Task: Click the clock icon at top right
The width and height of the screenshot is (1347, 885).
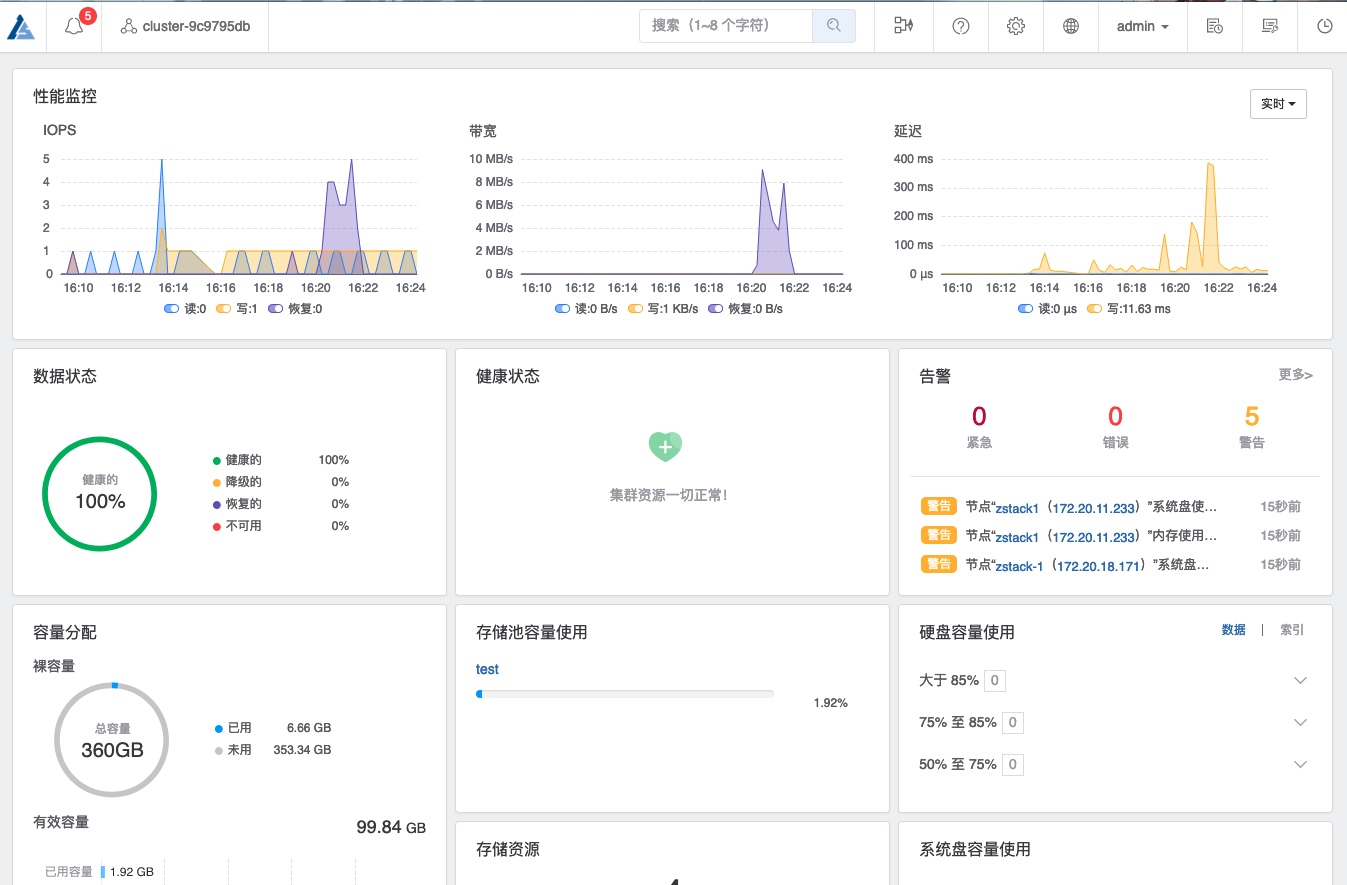Action: click(x=1325, y=27)
